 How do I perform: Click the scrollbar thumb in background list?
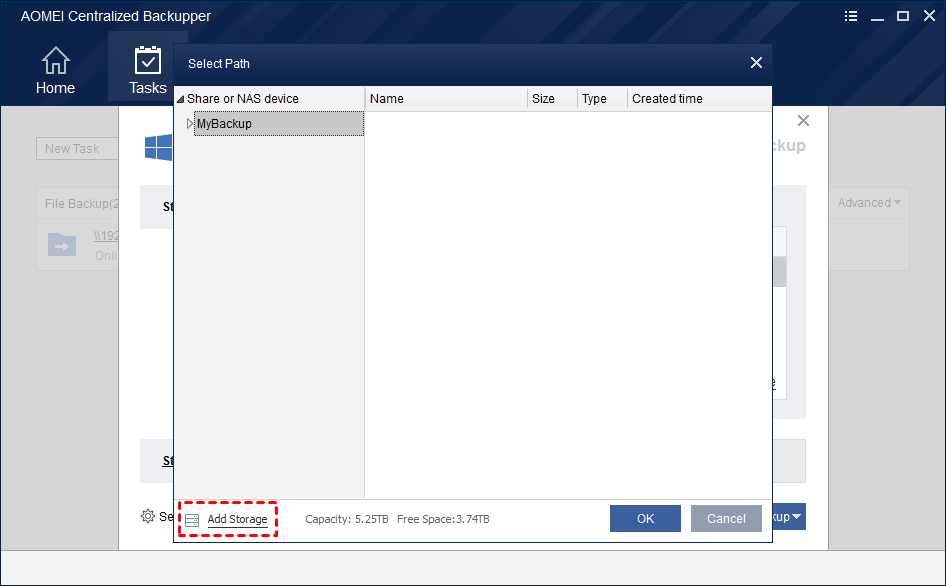(x=779, y=272)
